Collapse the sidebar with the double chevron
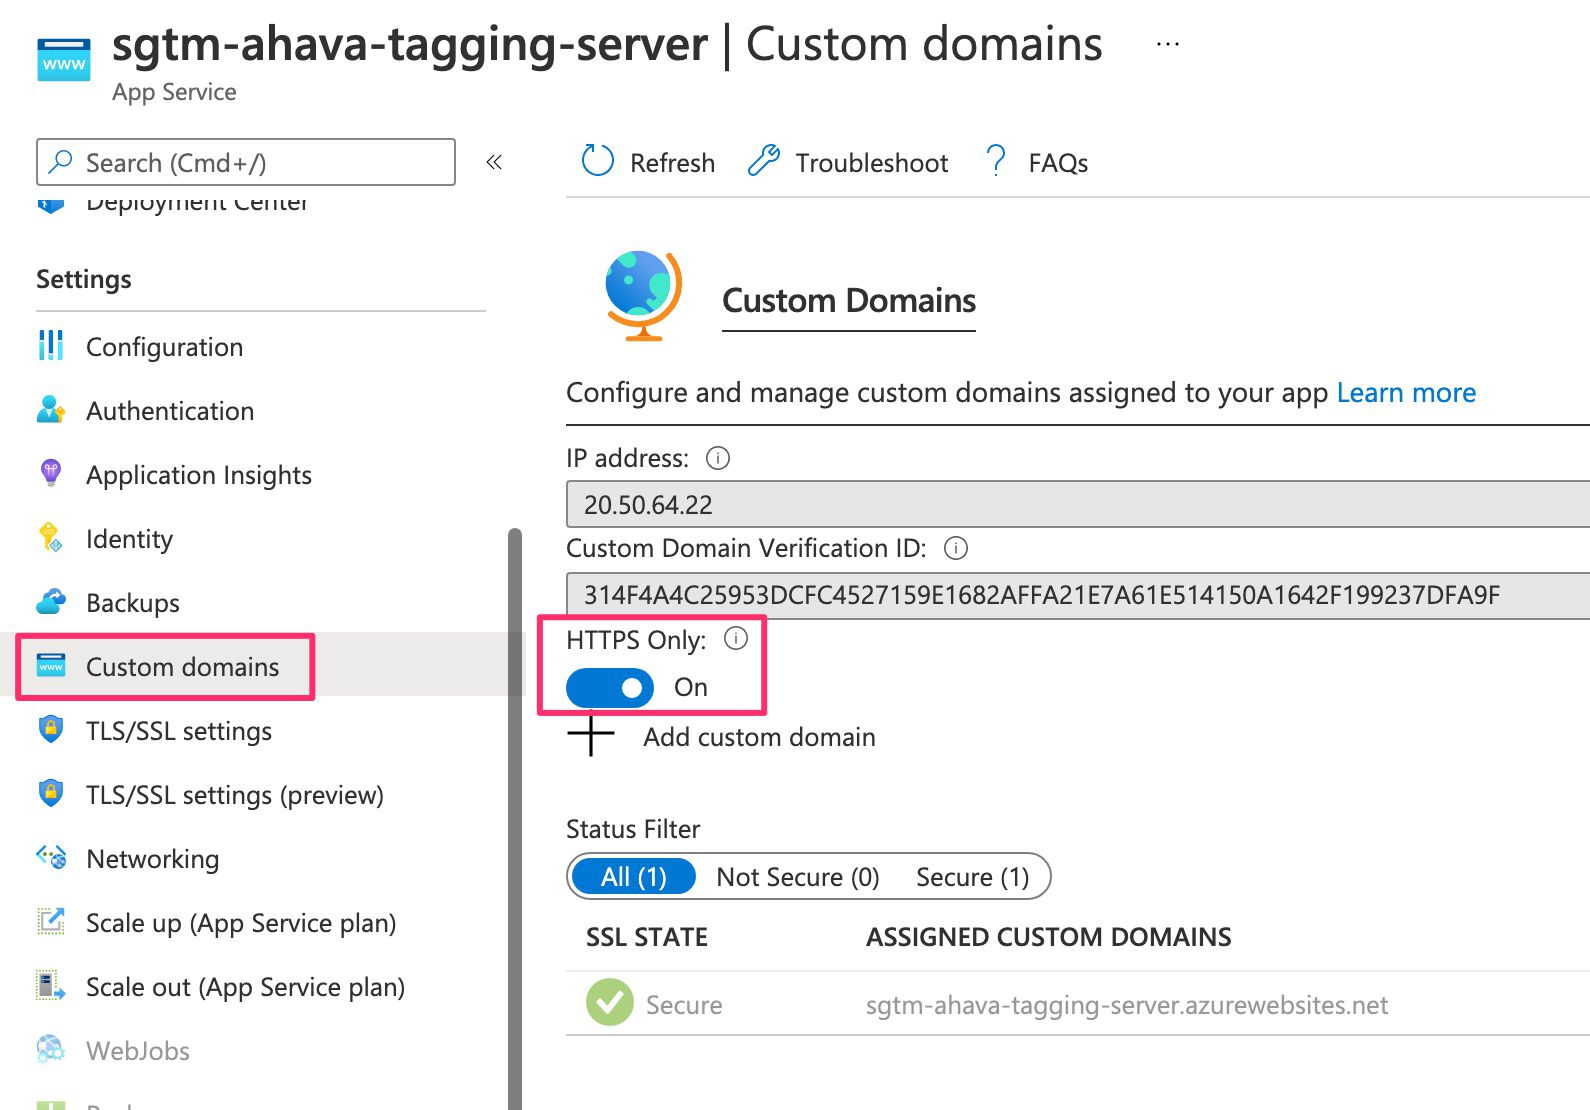The height and width of the screenshot is (1110, 1590). (x=494, y=162)
